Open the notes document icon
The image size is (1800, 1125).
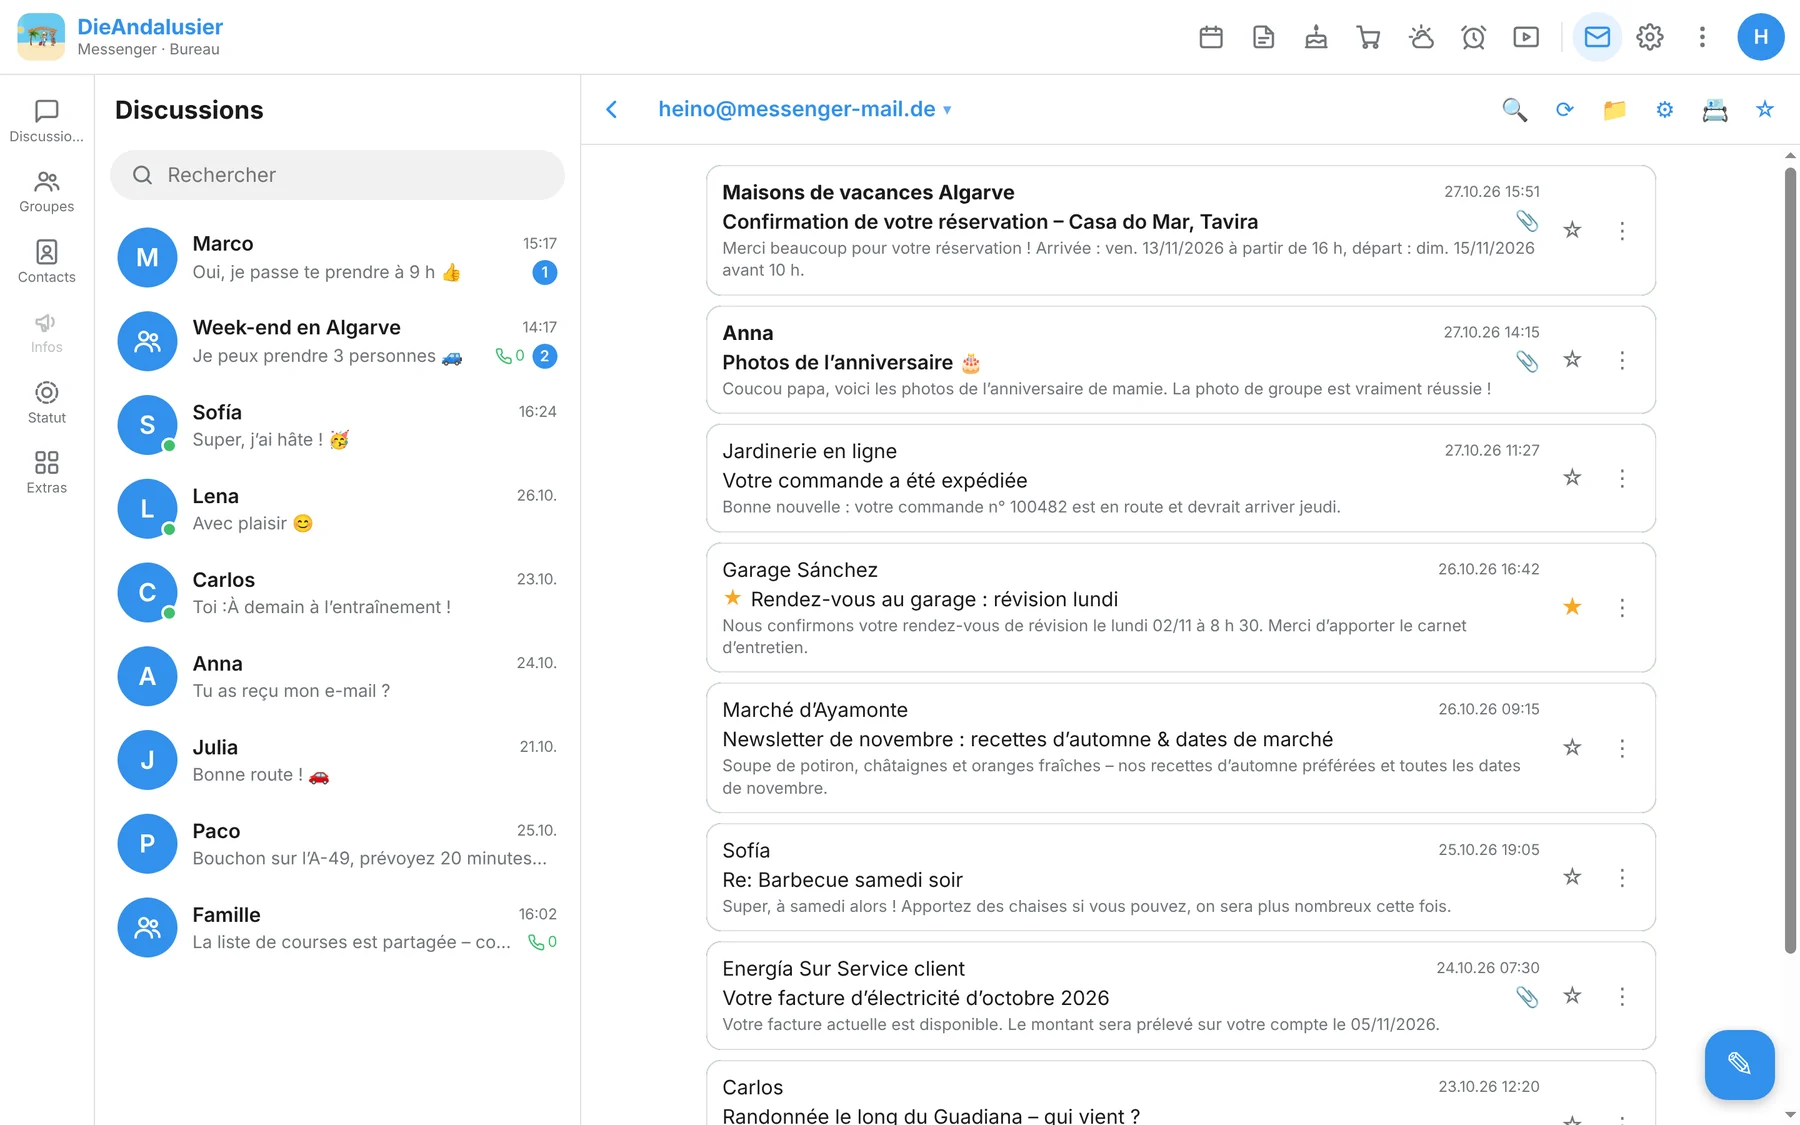click(x=1264, y=37)
